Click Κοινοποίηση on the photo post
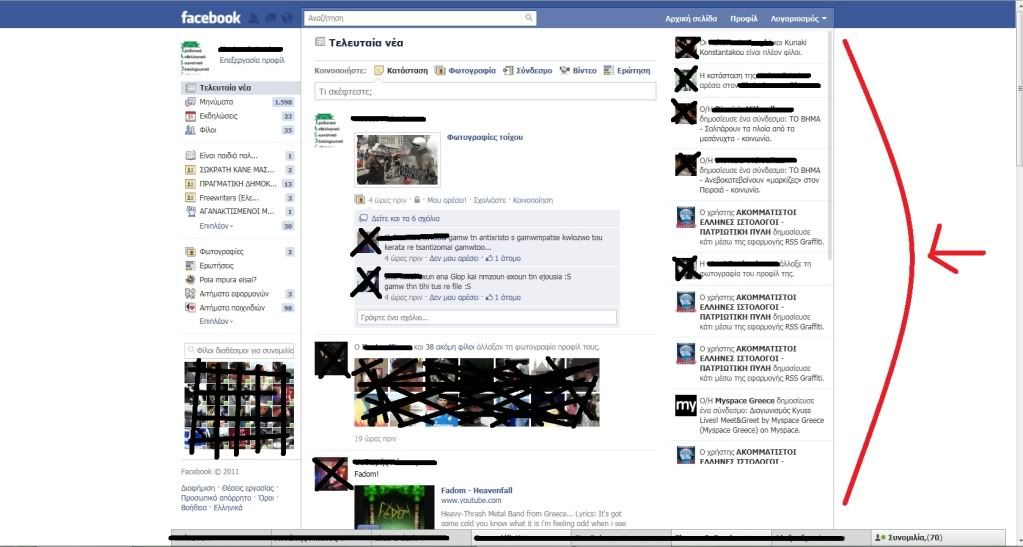Viewport: 1023px width, 547px height. point(533,200)
